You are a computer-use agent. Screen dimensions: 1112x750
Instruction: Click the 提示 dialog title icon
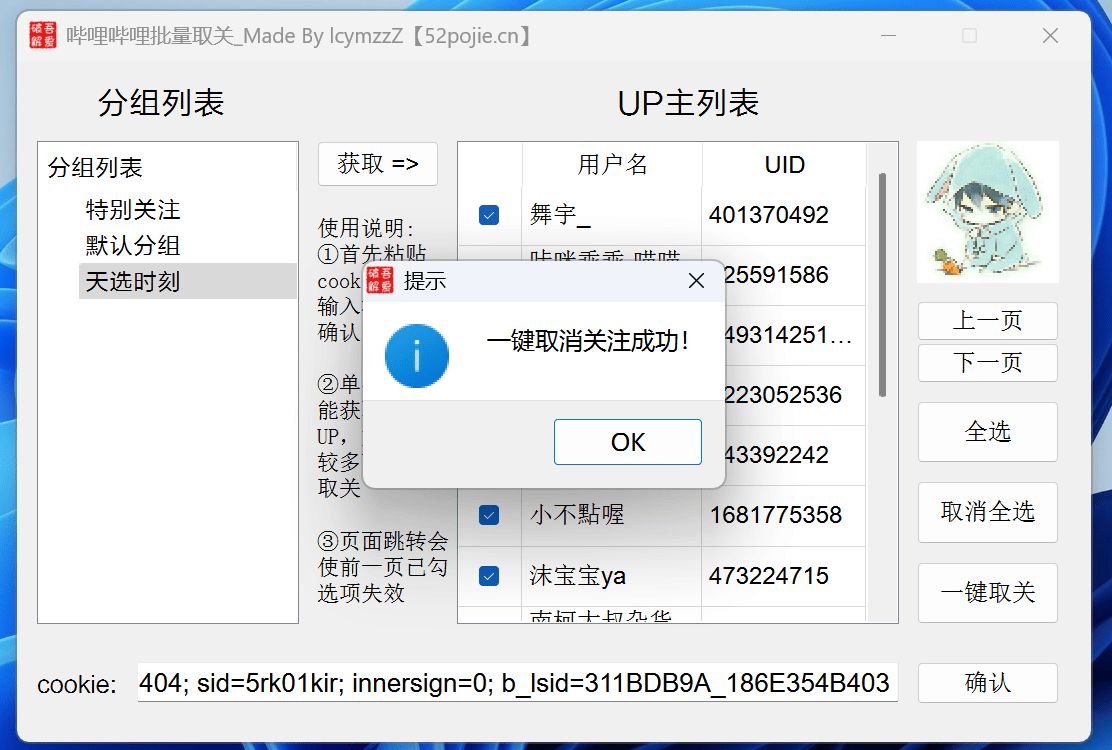381,281
